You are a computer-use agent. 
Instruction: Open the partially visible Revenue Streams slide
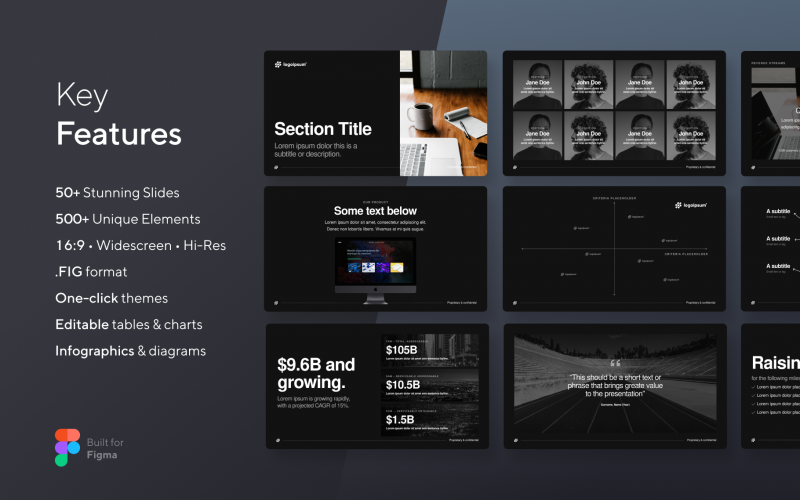(770, 113)
